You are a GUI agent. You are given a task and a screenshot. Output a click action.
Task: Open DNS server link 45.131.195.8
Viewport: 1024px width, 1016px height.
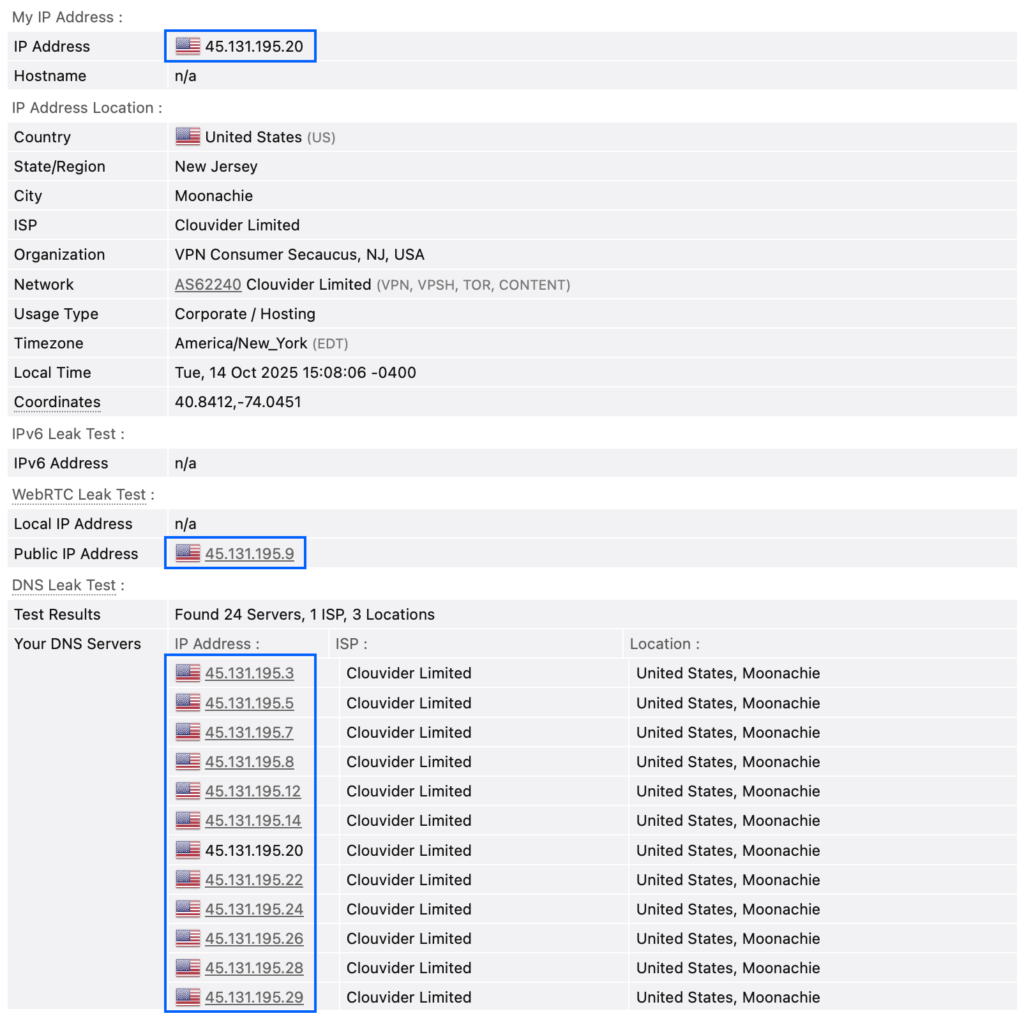(x=249, y=762)
